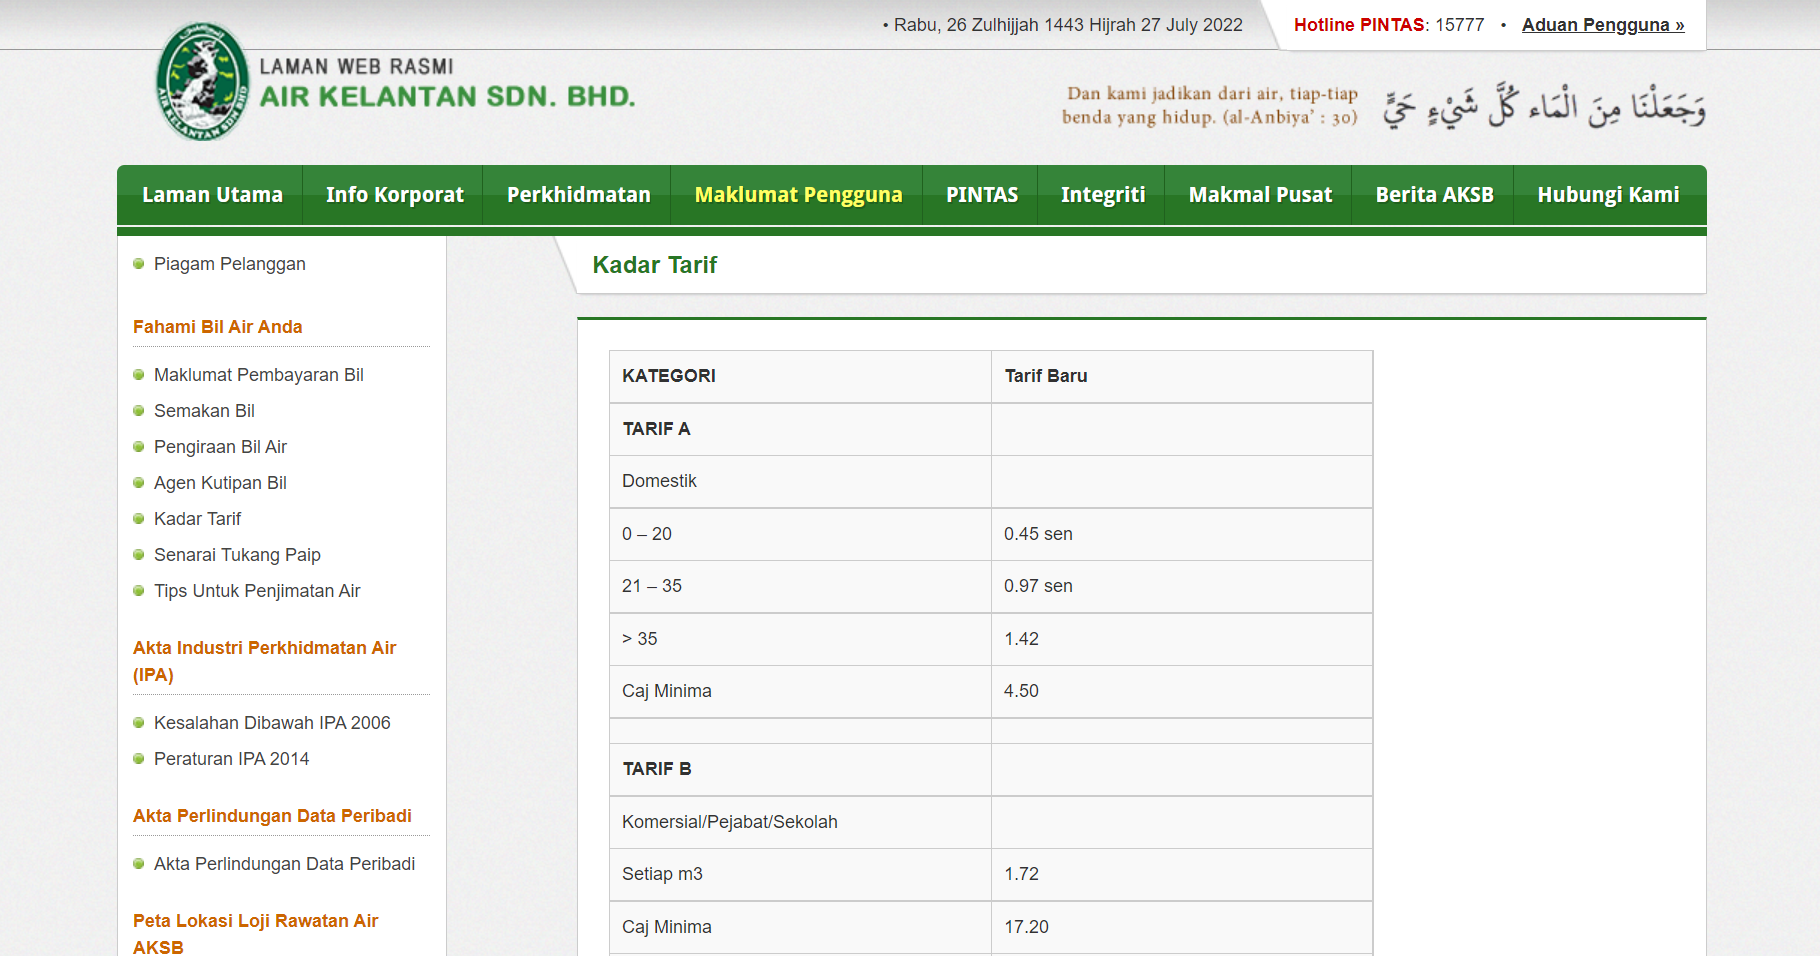This screenshot has width=1820, height=956.
Task: Select the Komersial/Pejabat/Sekolah cell
Action: 800,822
